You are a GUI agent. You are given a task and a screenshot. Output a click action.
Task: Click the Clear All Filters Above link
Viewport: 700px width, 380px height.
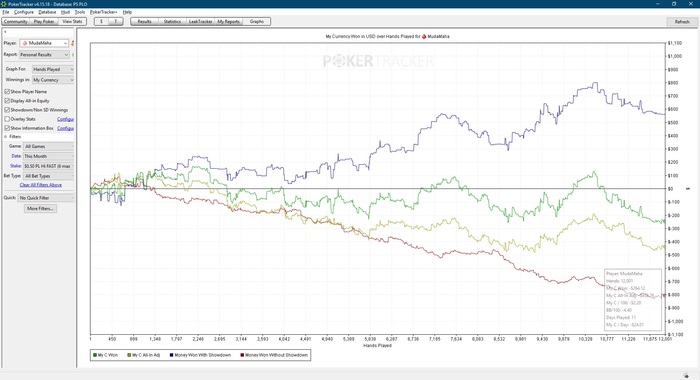41,185
